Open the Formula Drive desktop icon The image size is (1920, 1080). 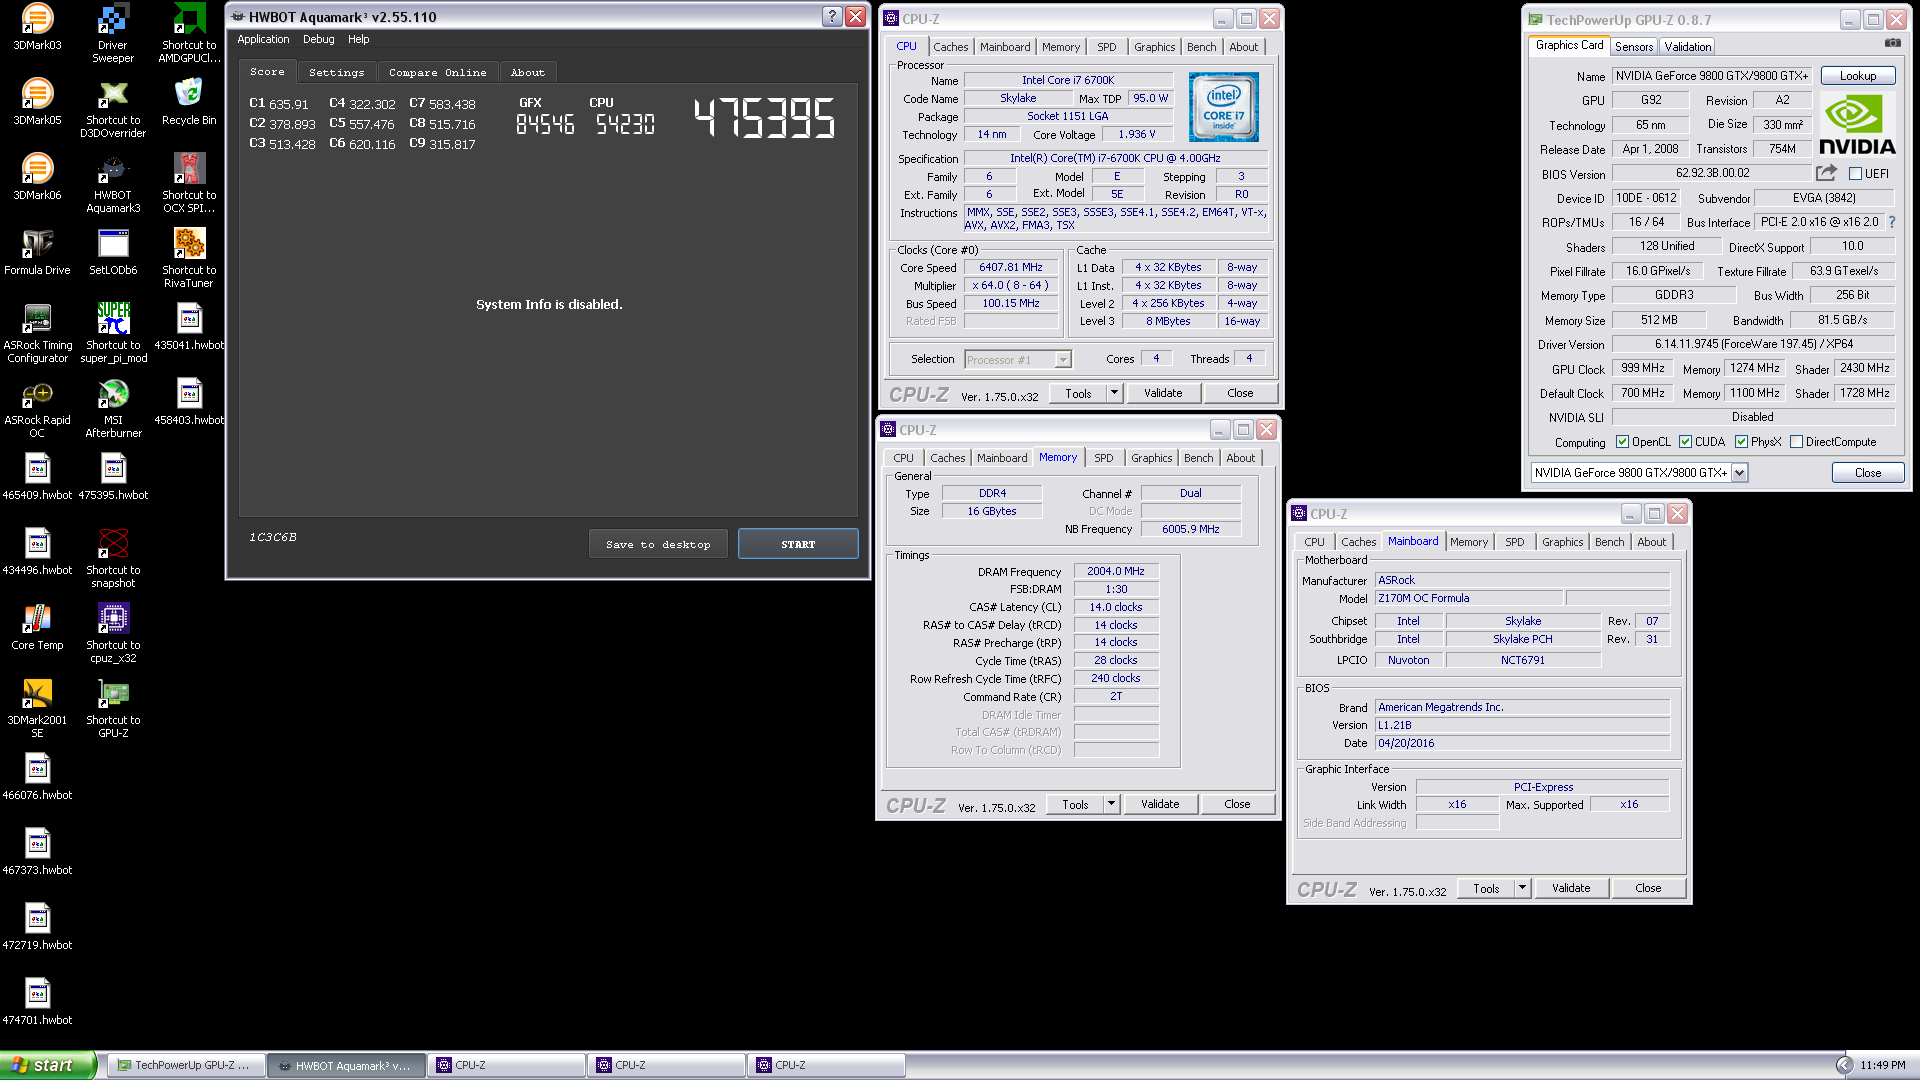coord(37,252)
